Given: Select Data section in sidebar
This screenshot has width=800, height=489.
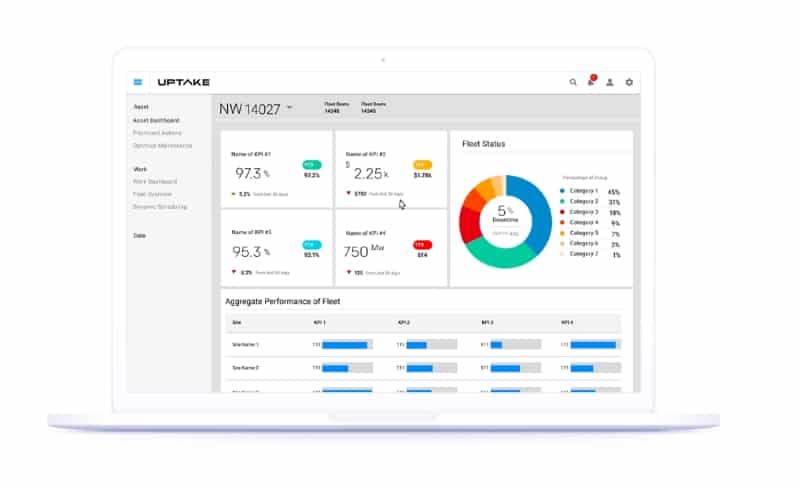Looking at the screenshot, I should (x=139, y=236).
